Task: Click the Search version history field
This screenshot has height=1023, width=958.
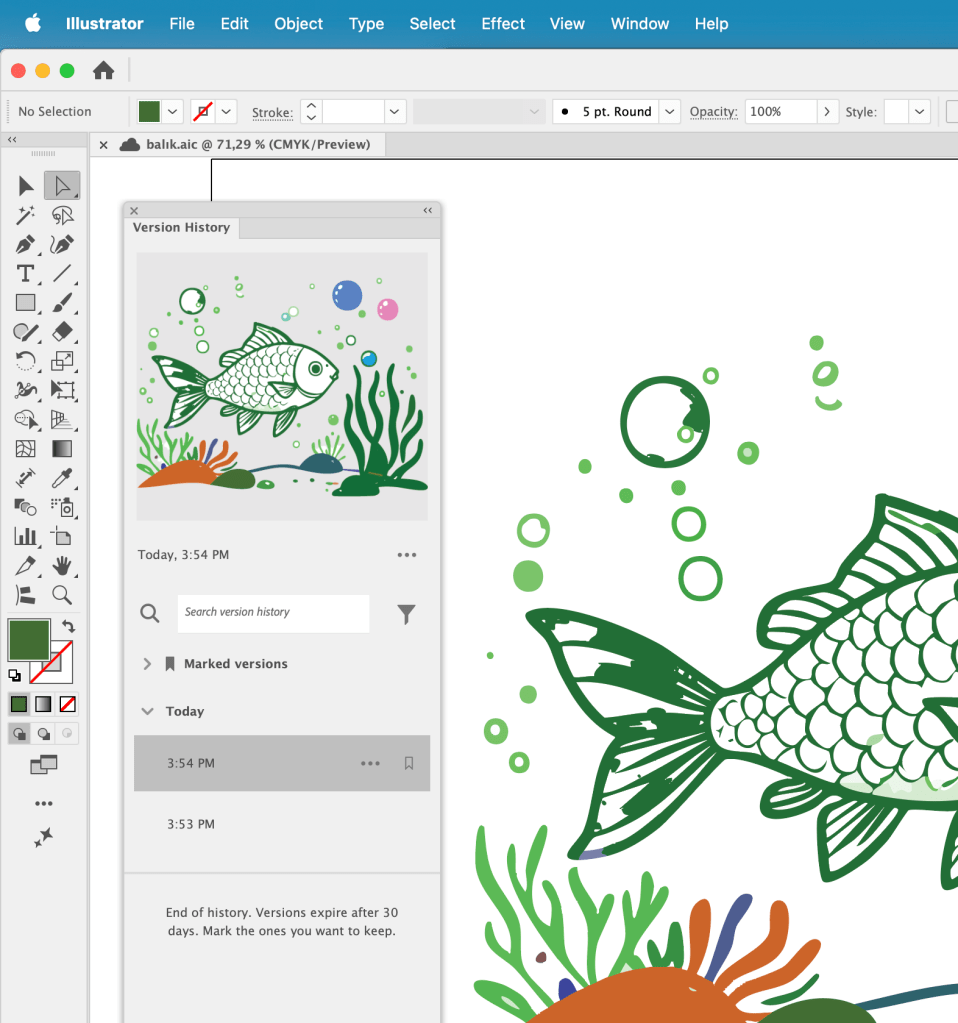Action: click(273, 613)
